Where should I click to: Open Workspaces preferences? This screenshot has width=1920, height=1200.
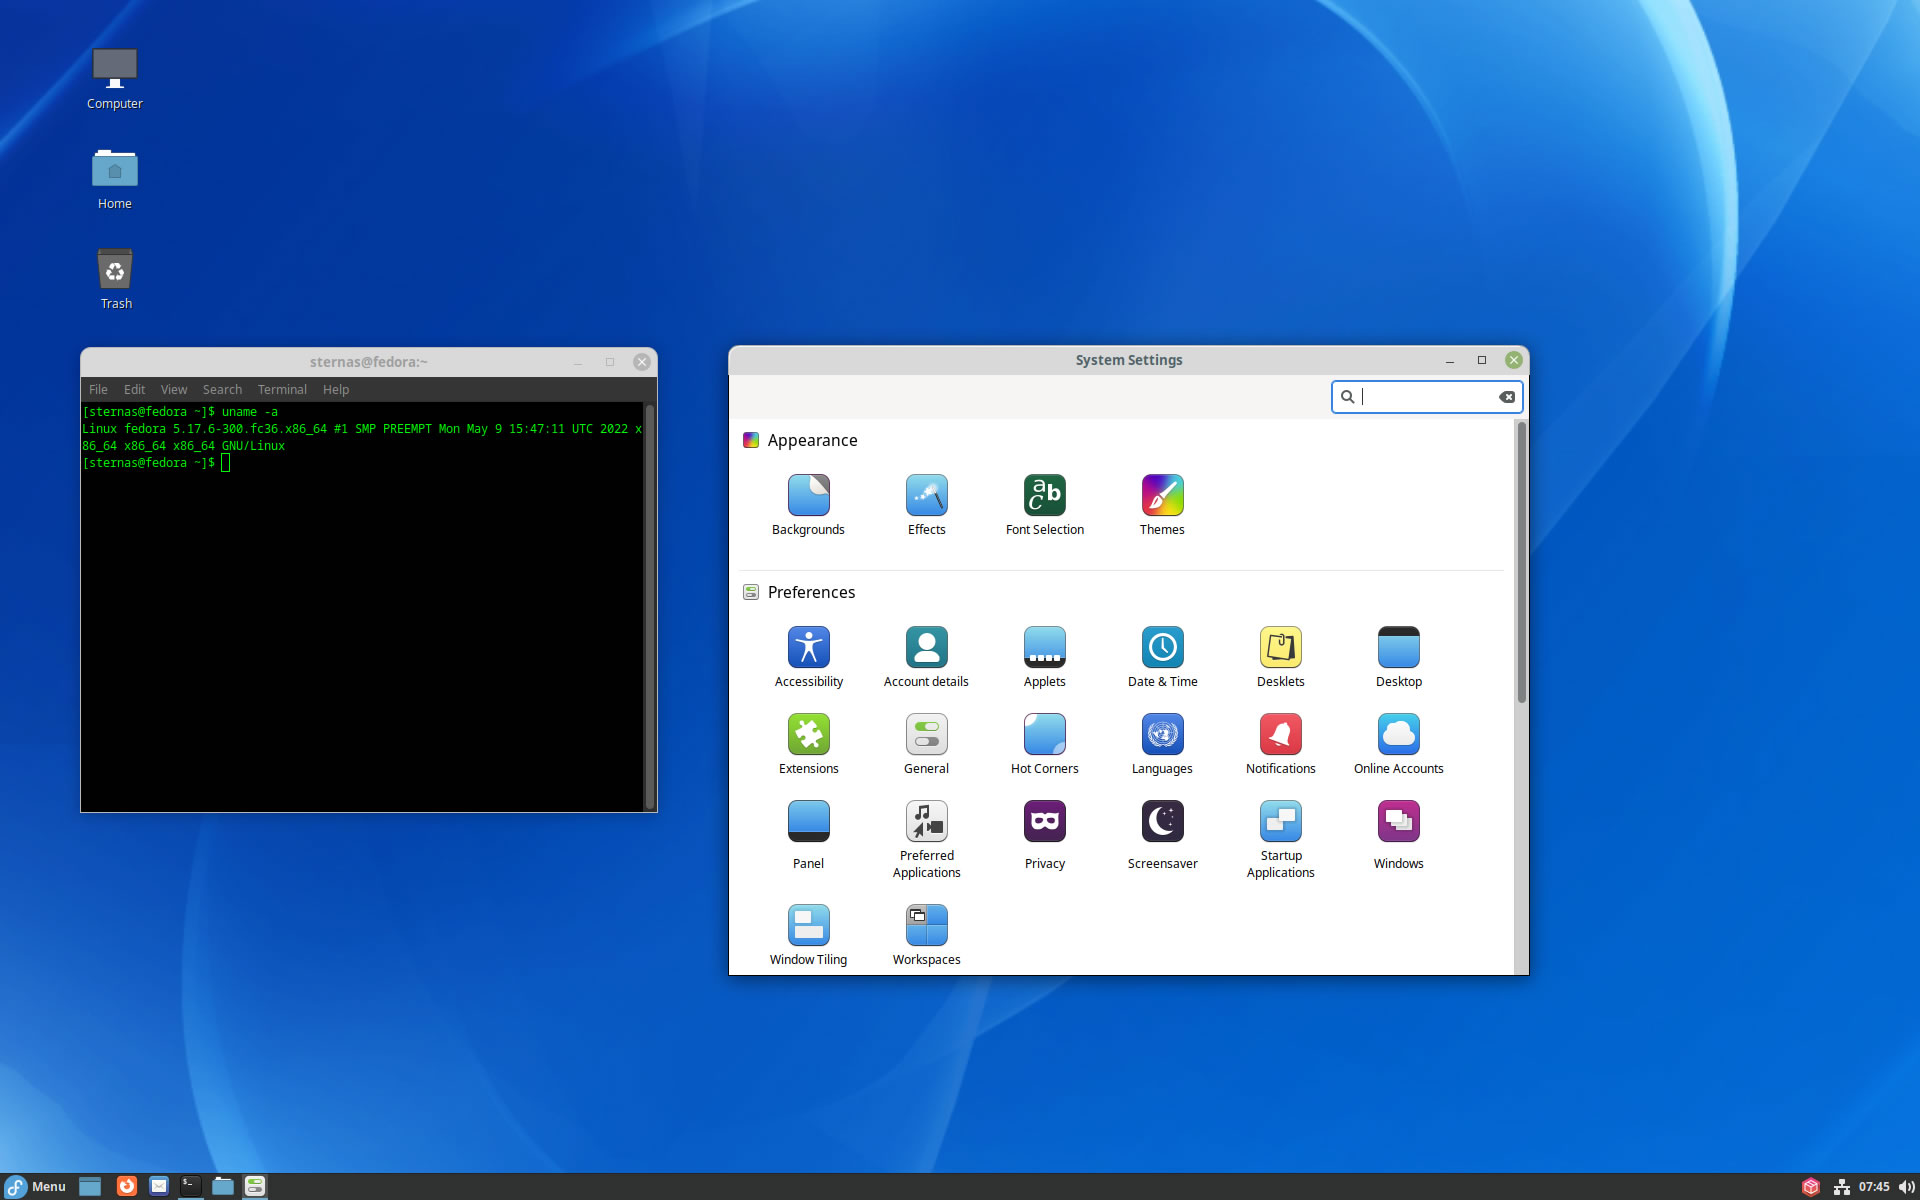(926, 935)
